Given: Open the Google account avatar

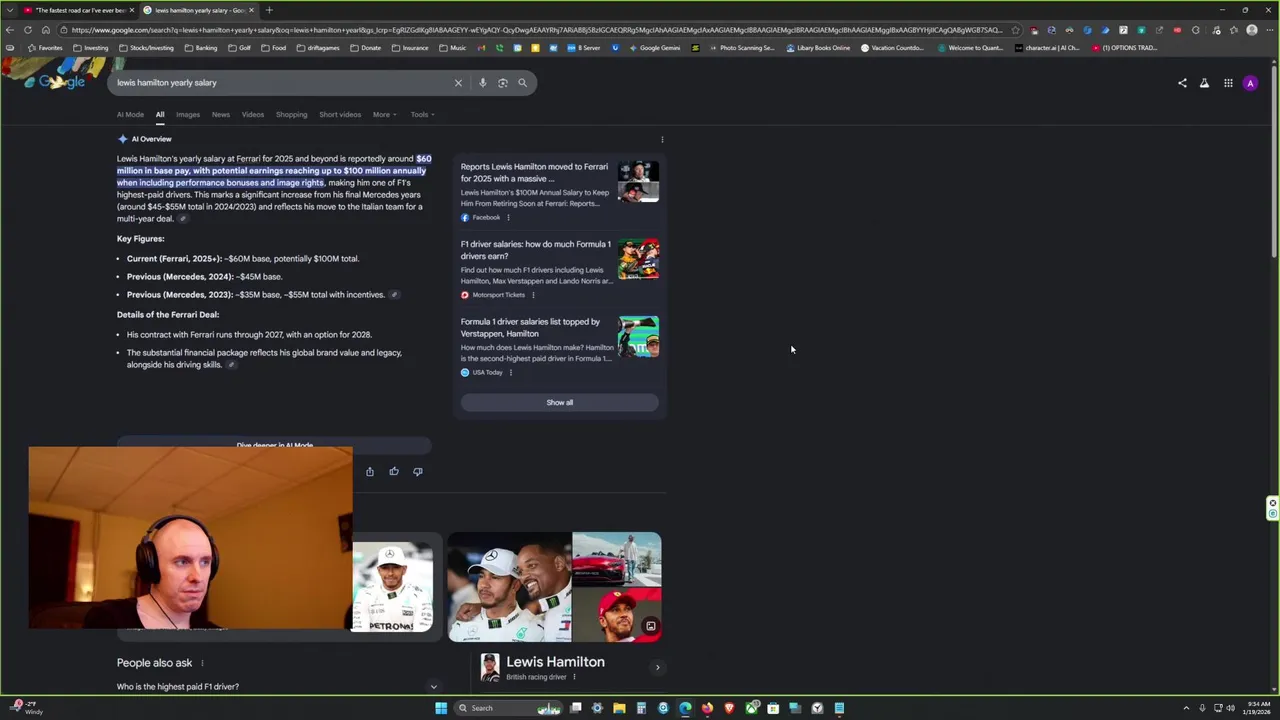Looking at the screenshot, I should tap(1250, 83).
